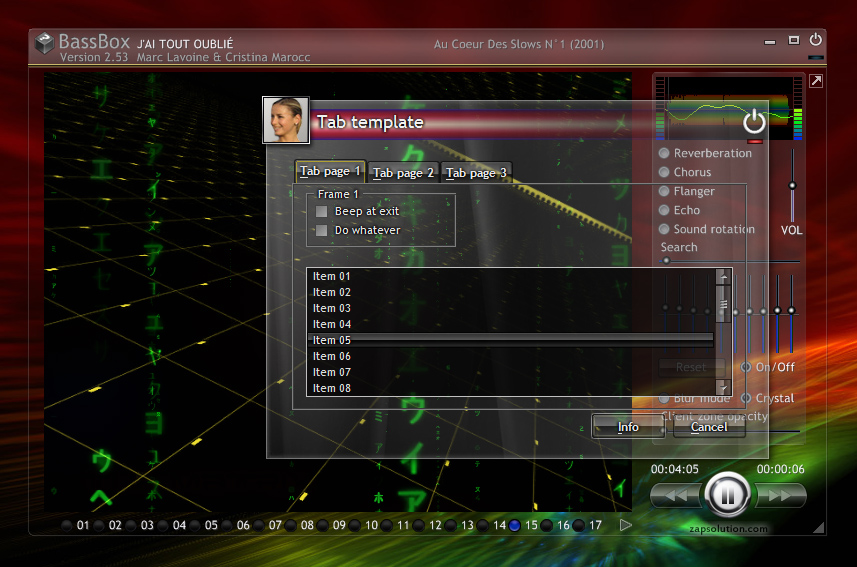Open the zapsolution.com link
The width and height of the screenshot is (857, 567).
tap(728, 529)
